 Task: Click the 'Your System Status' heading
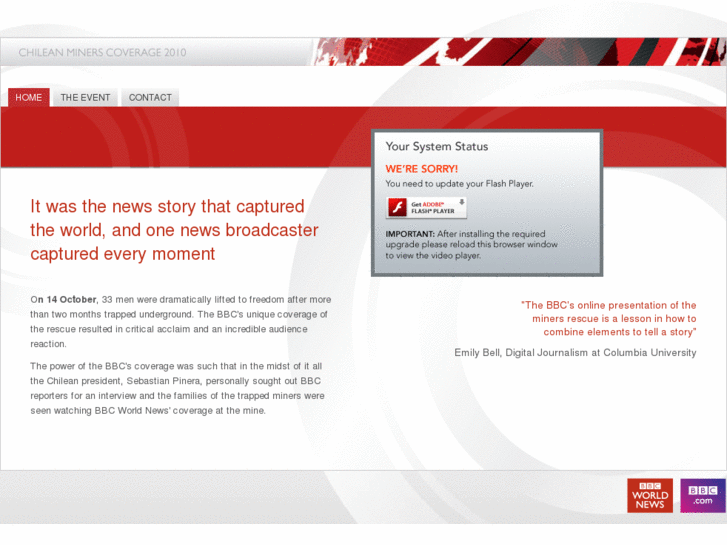pyautogui.click(x=437, y=147)
